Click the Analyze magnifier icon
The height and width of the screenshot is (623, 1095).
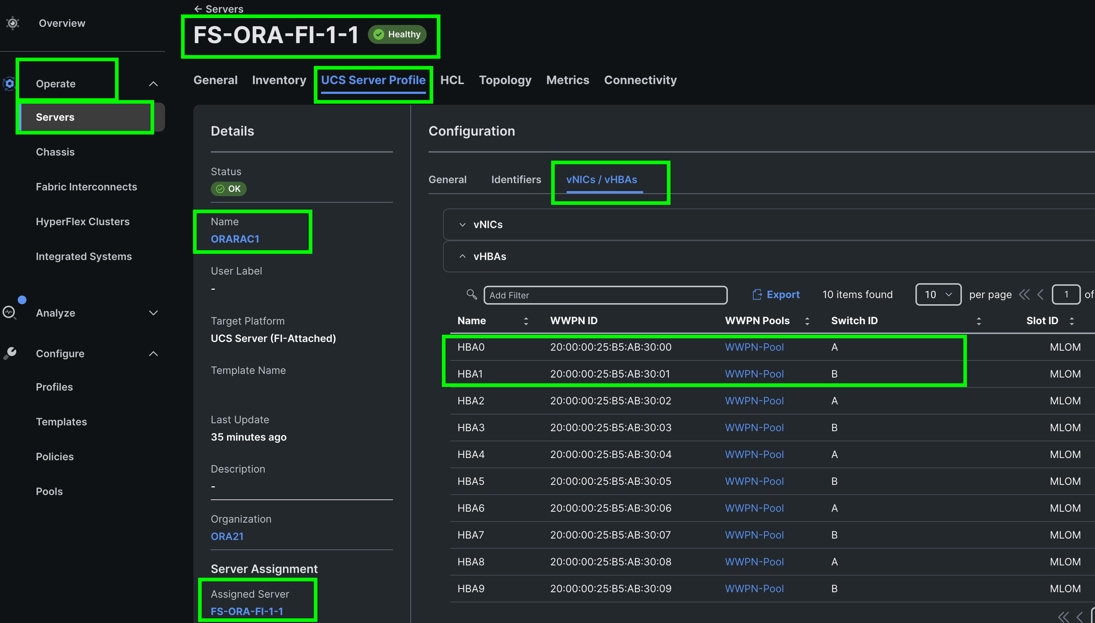coord(10,313)
